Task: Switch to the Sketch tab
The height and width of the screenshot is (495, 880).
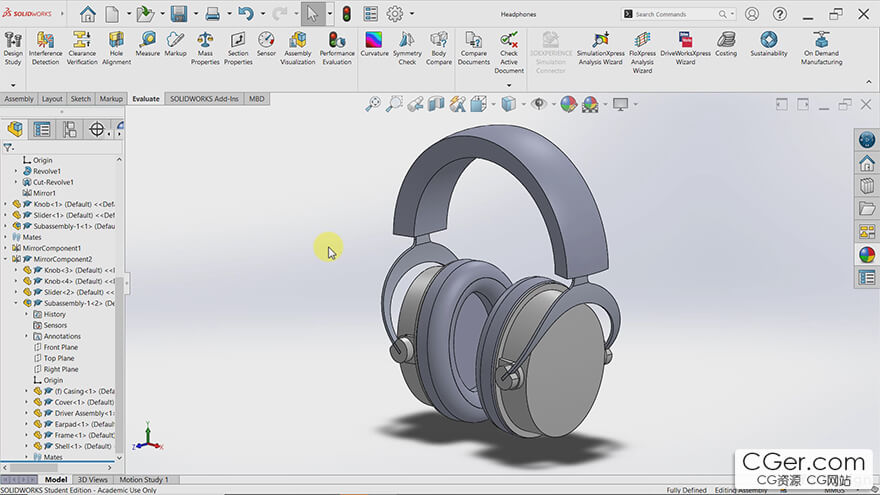Action: point(80,99)
